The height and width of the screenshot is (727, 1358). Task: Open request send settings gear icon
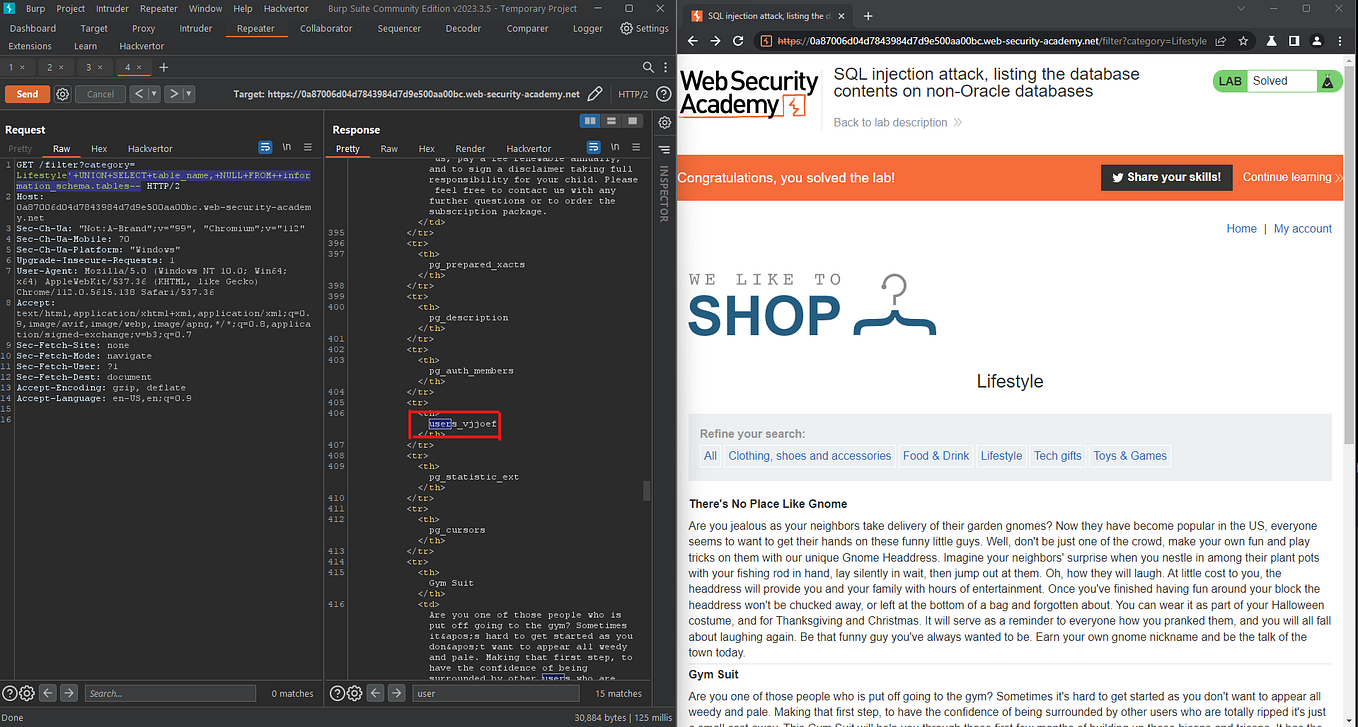tap(62, 94)
